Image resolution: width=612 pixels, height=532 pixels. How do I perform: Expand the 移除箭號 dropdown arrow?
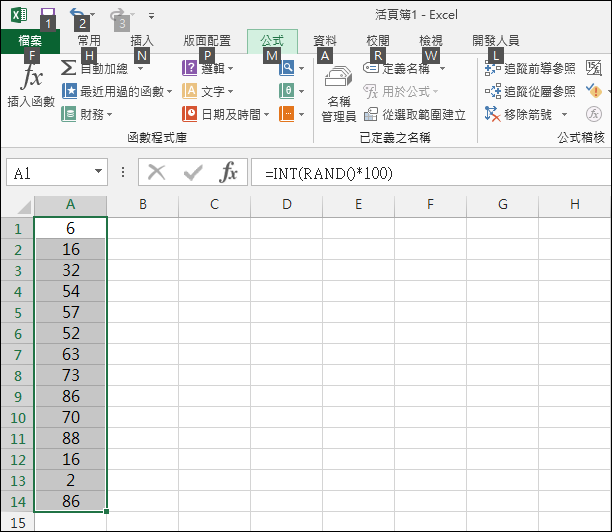click(564, 114)
